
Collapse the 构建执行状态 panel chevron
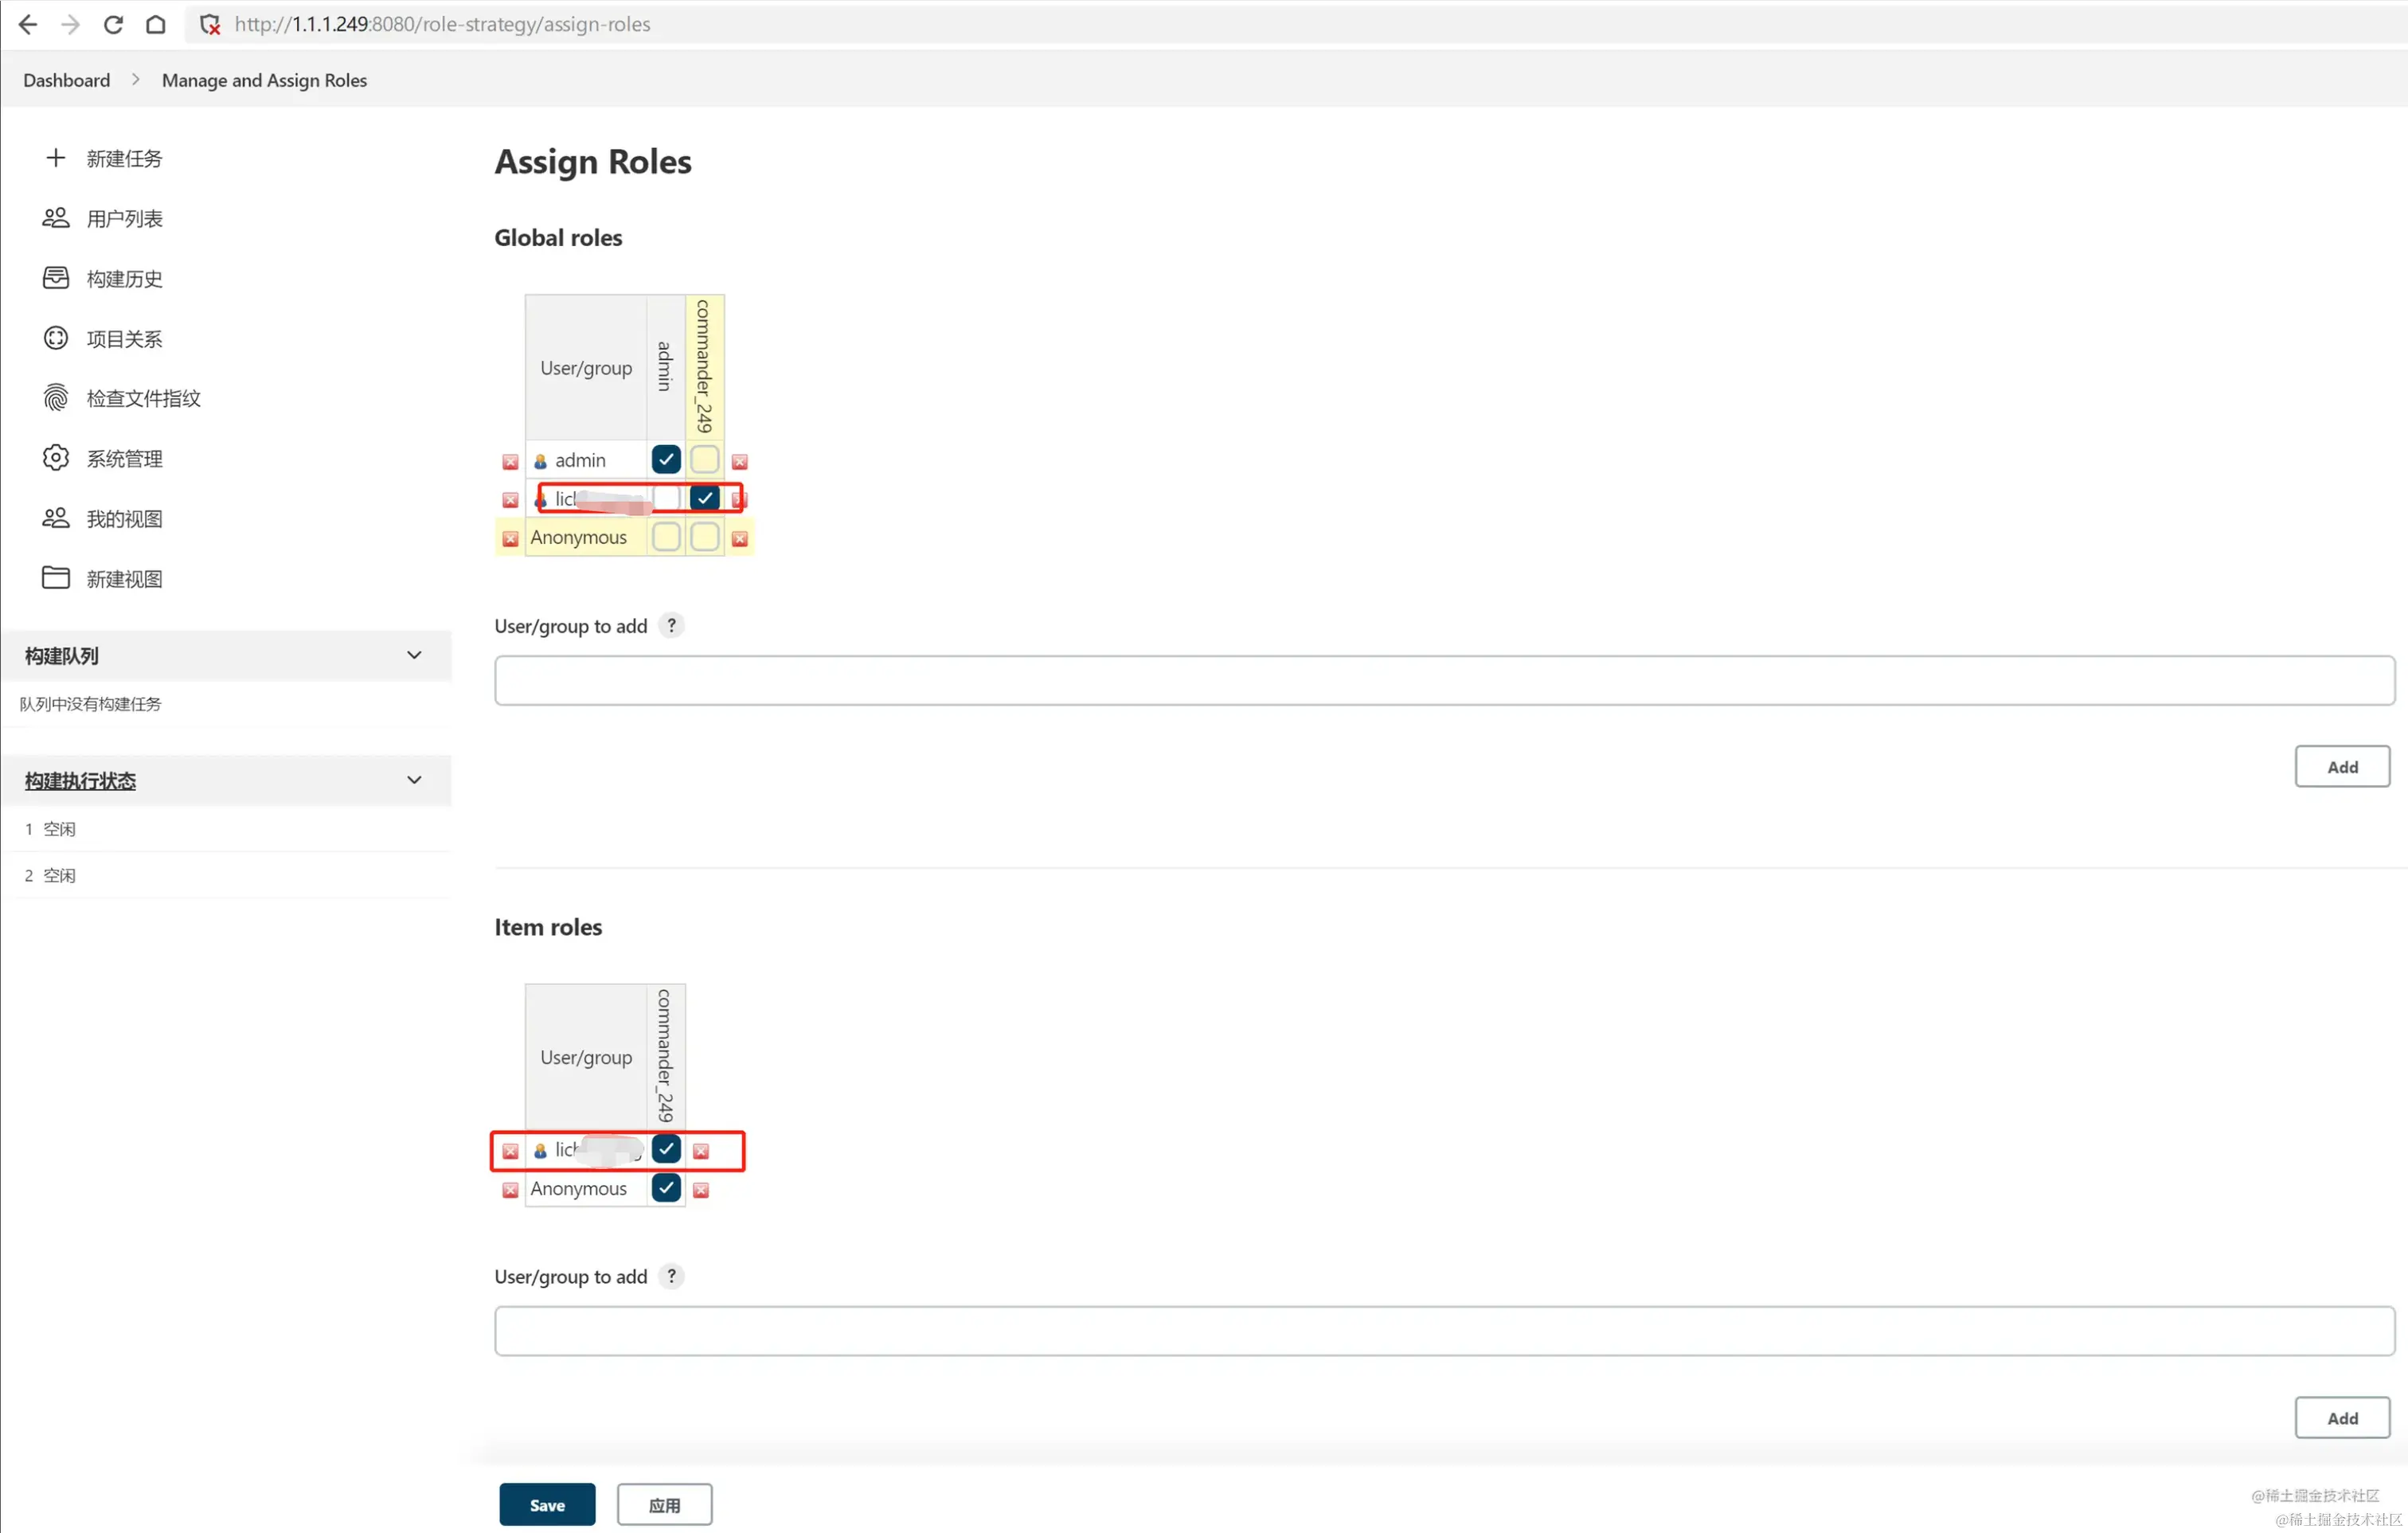coord(414,780)
